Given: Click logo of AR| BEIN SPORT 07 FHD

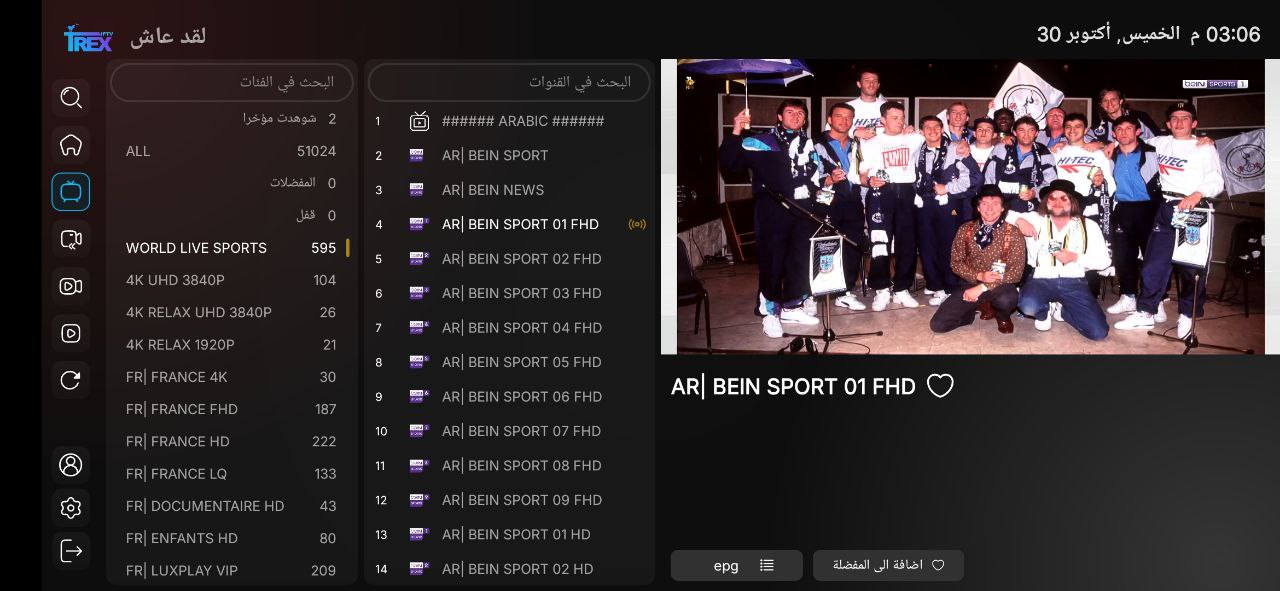Looking at the screenshot, I should point(419,431).
